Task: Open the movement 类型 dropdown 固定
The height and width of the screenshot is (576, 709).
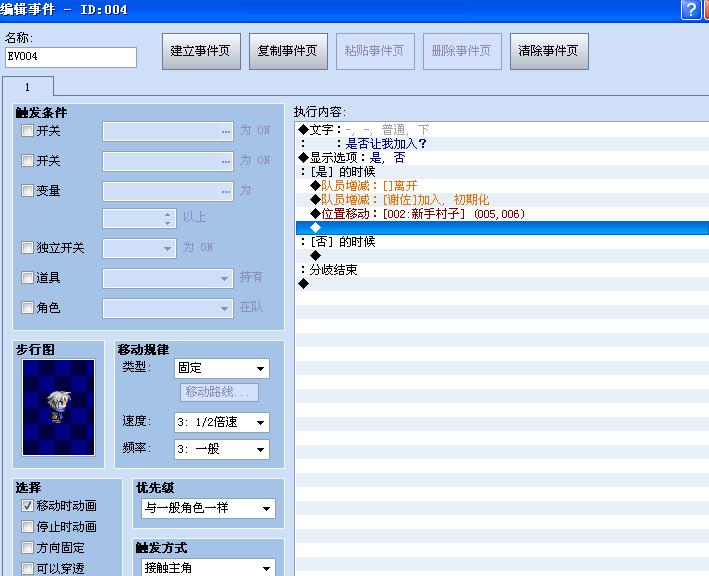Action: 222,368
